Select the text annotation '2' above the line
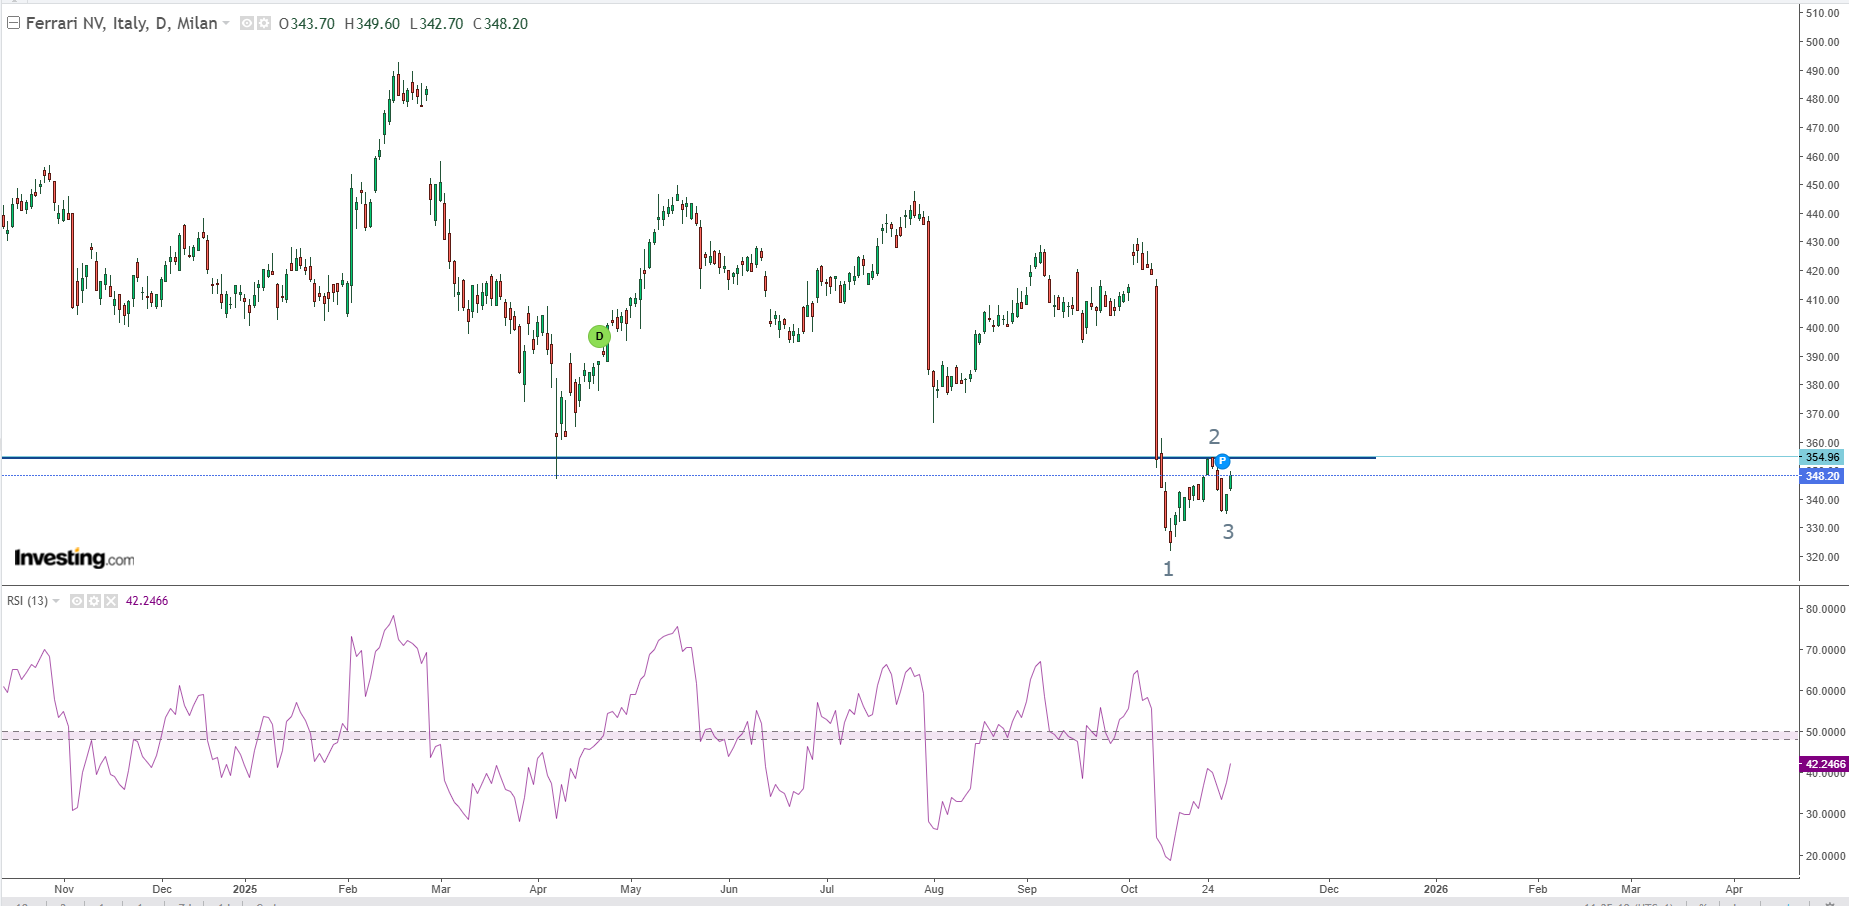Viewport: 1849px width, 906px height. (1214, 437)
